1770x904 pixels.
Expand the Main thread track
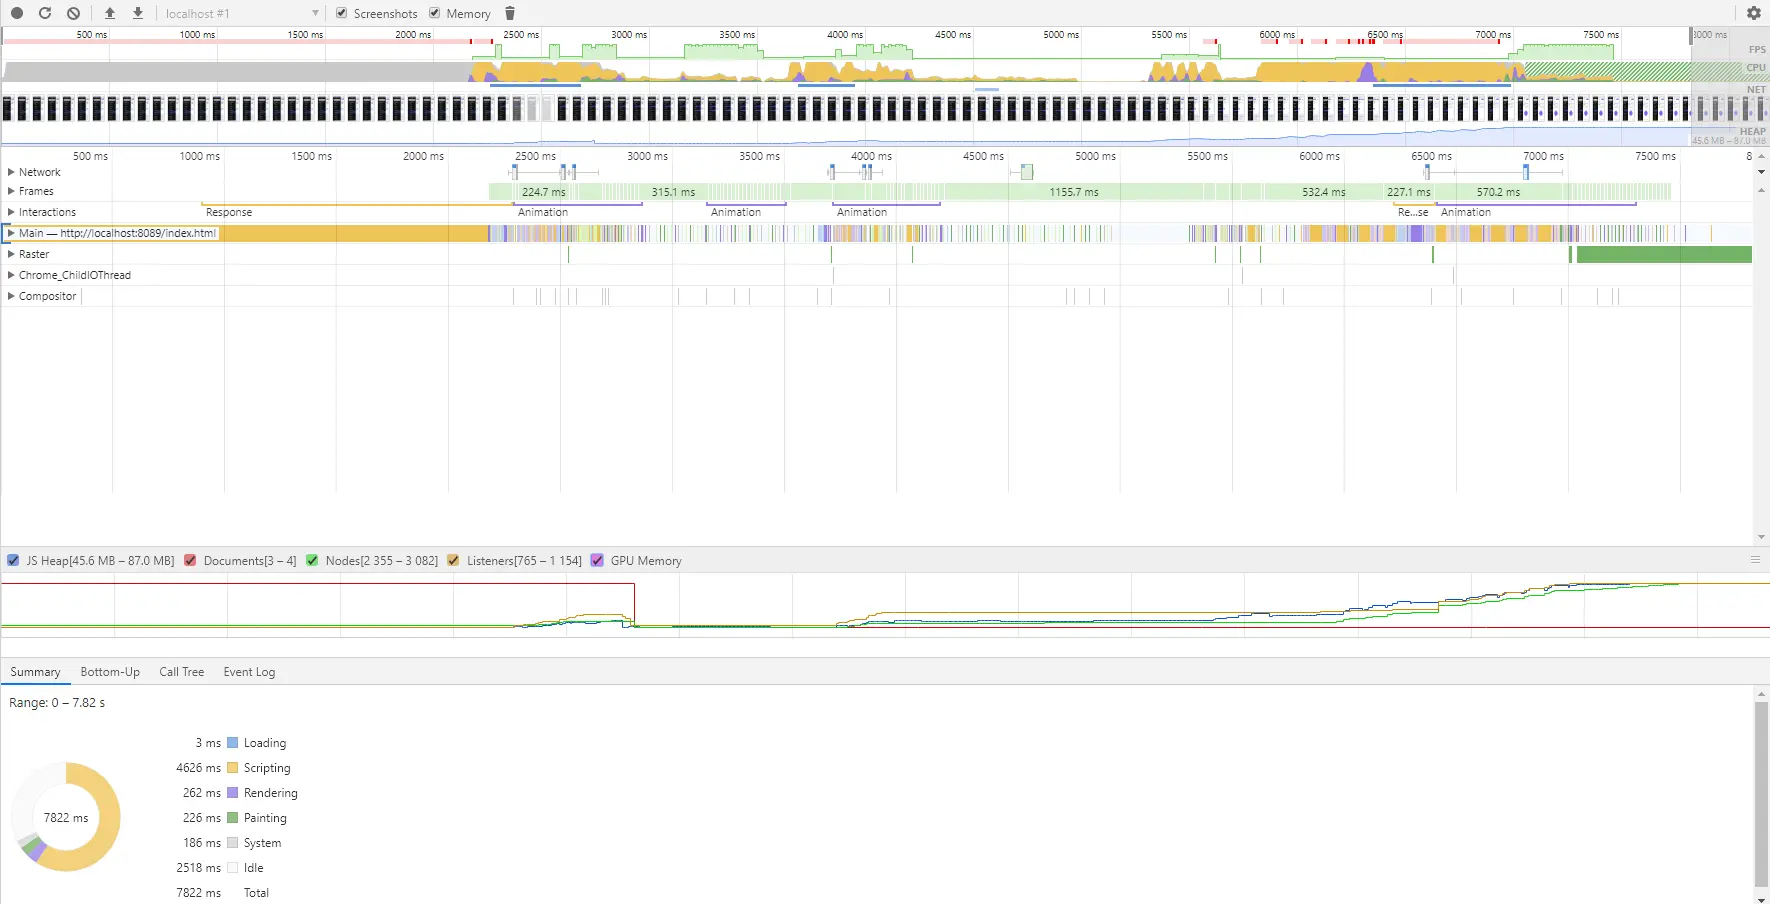pyautogui.click(x=11, y=233)
